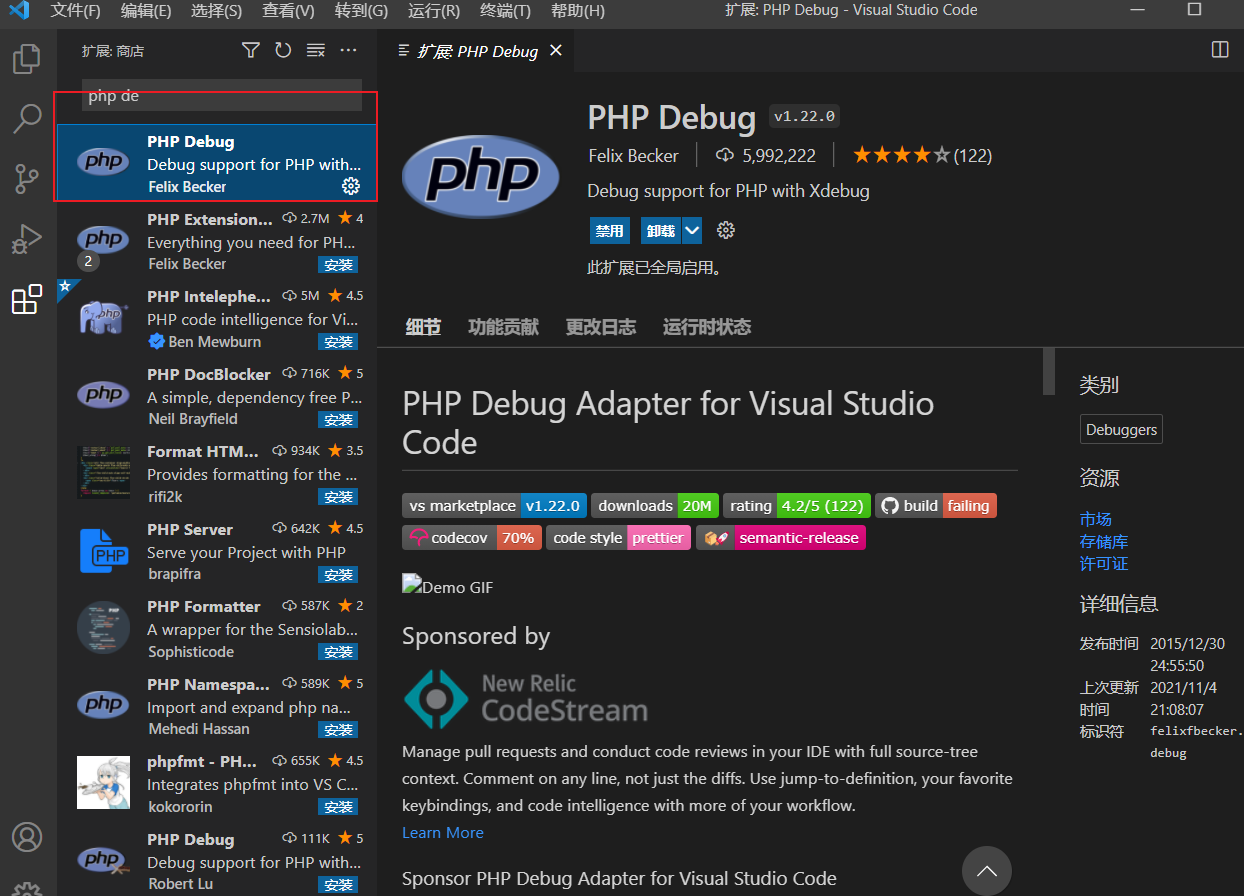Open the gear settings beside uninstall button
The width and height of the screenshot is (1244, 896).
pos(726,230)
